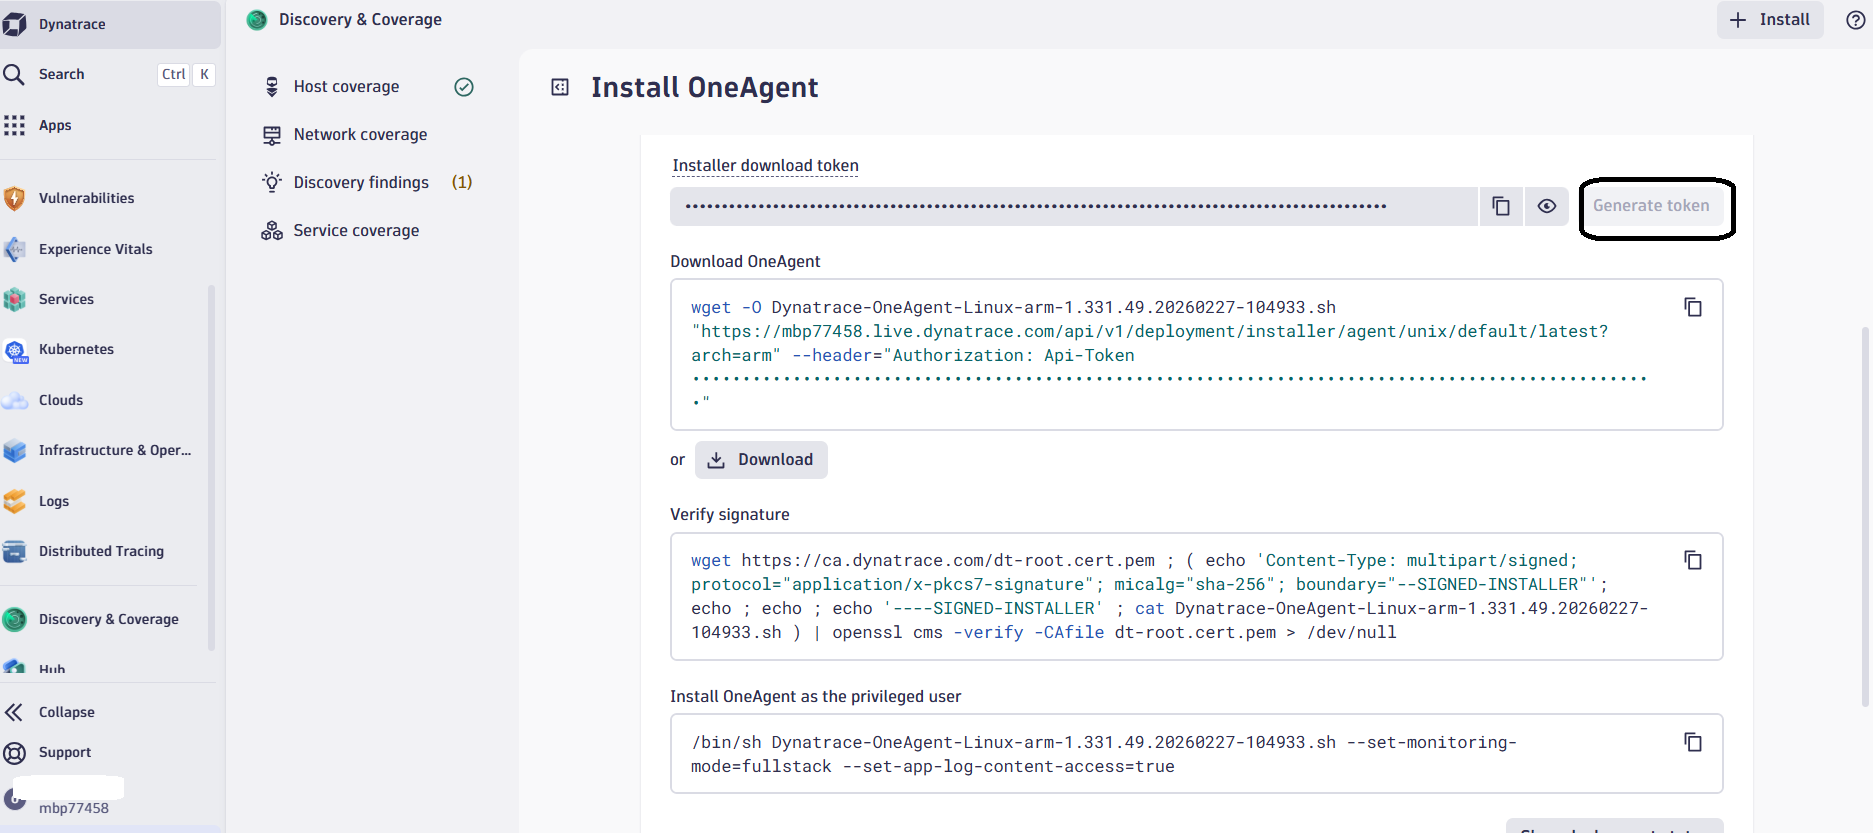Click the installer download token field
Screen dimensions: 1873x833
[x=1070, y=205]
